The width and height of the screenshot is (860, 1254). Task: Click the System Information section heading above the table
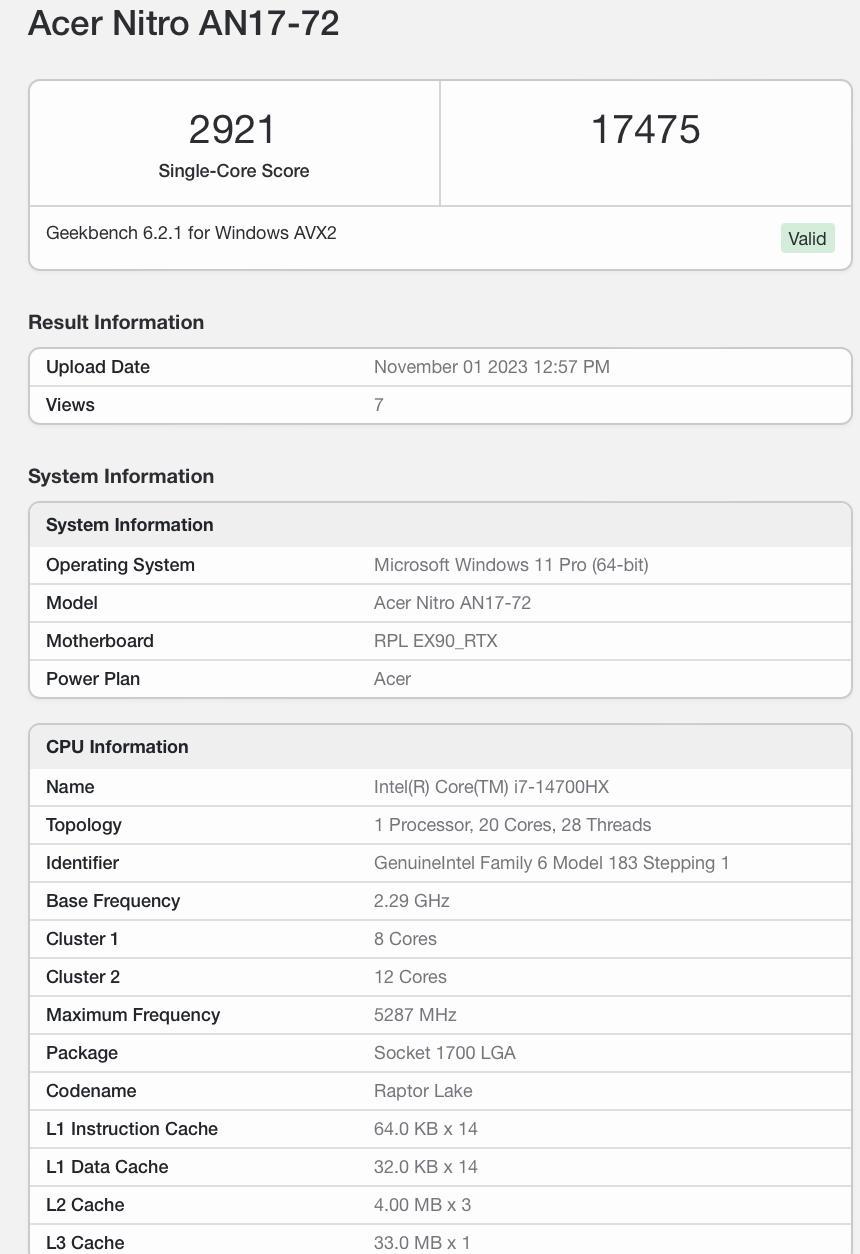click(x=121, y=476)
